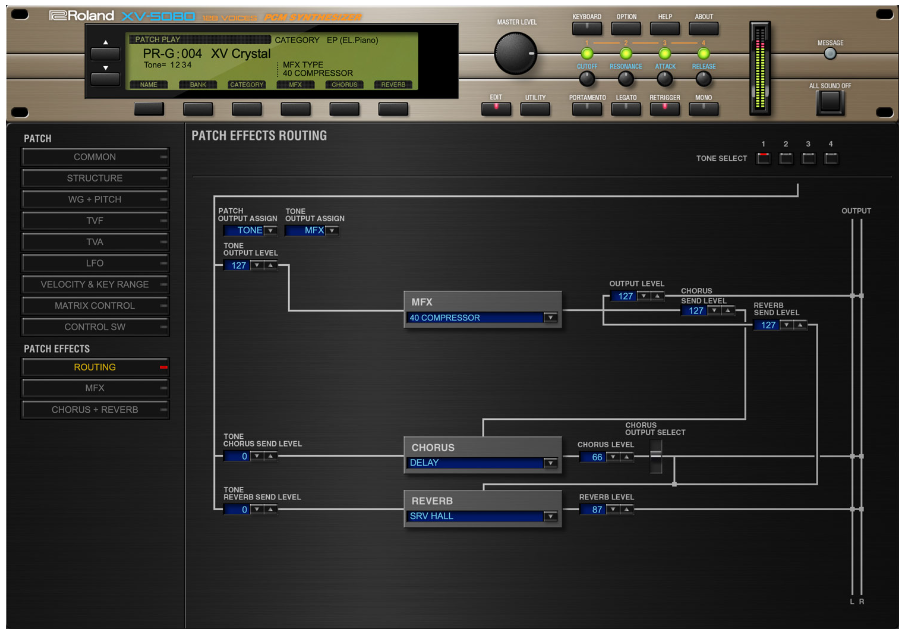Viewport: 910px width, 644px height.
Task: Toggle the Edit button
Action: pos(496,108)
